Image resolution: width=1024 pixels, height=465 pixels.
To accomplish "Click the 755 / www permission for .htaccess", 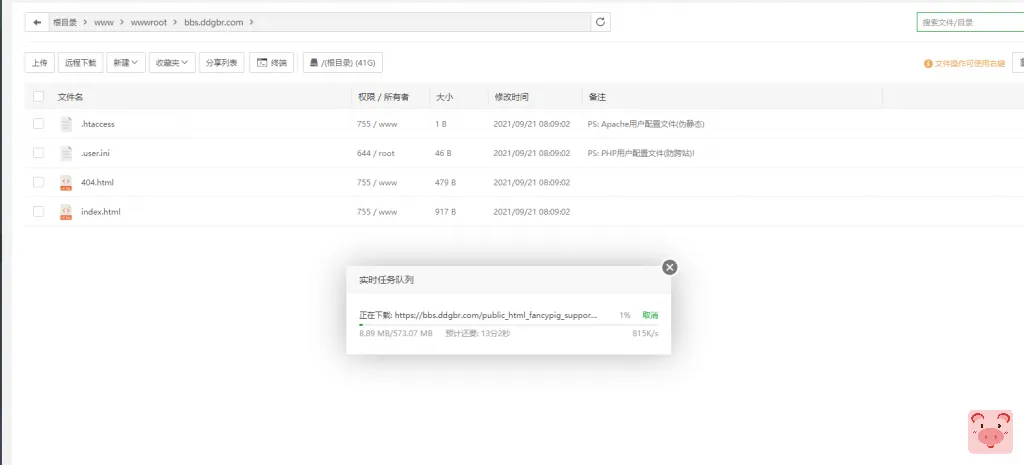I will [x=377, y=123].
